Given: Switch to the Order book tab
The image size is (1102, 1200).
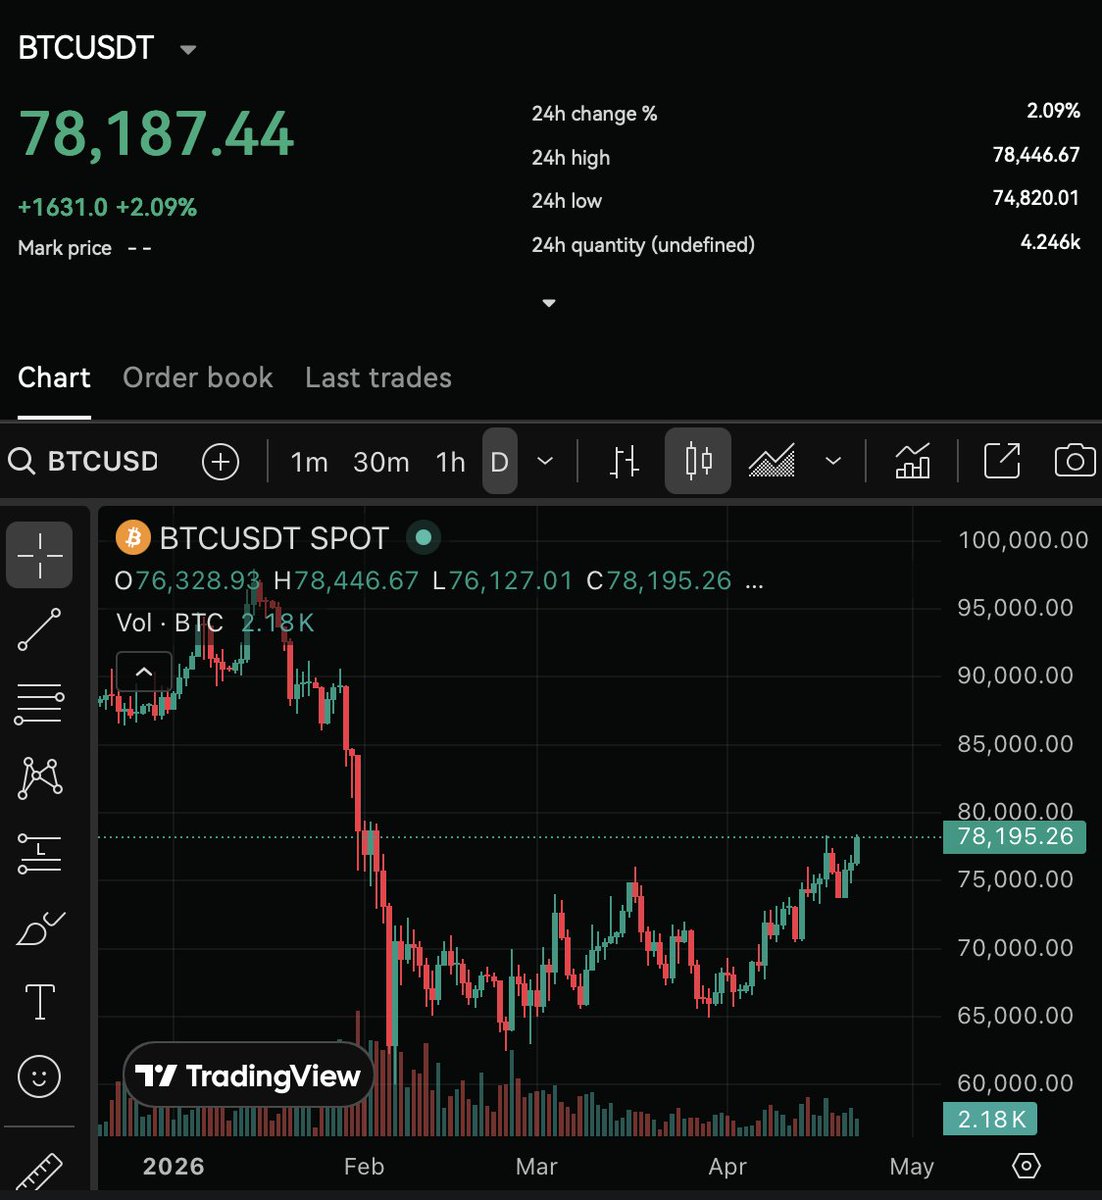Looking at the screenshot, I should click(x=198, y=378).
